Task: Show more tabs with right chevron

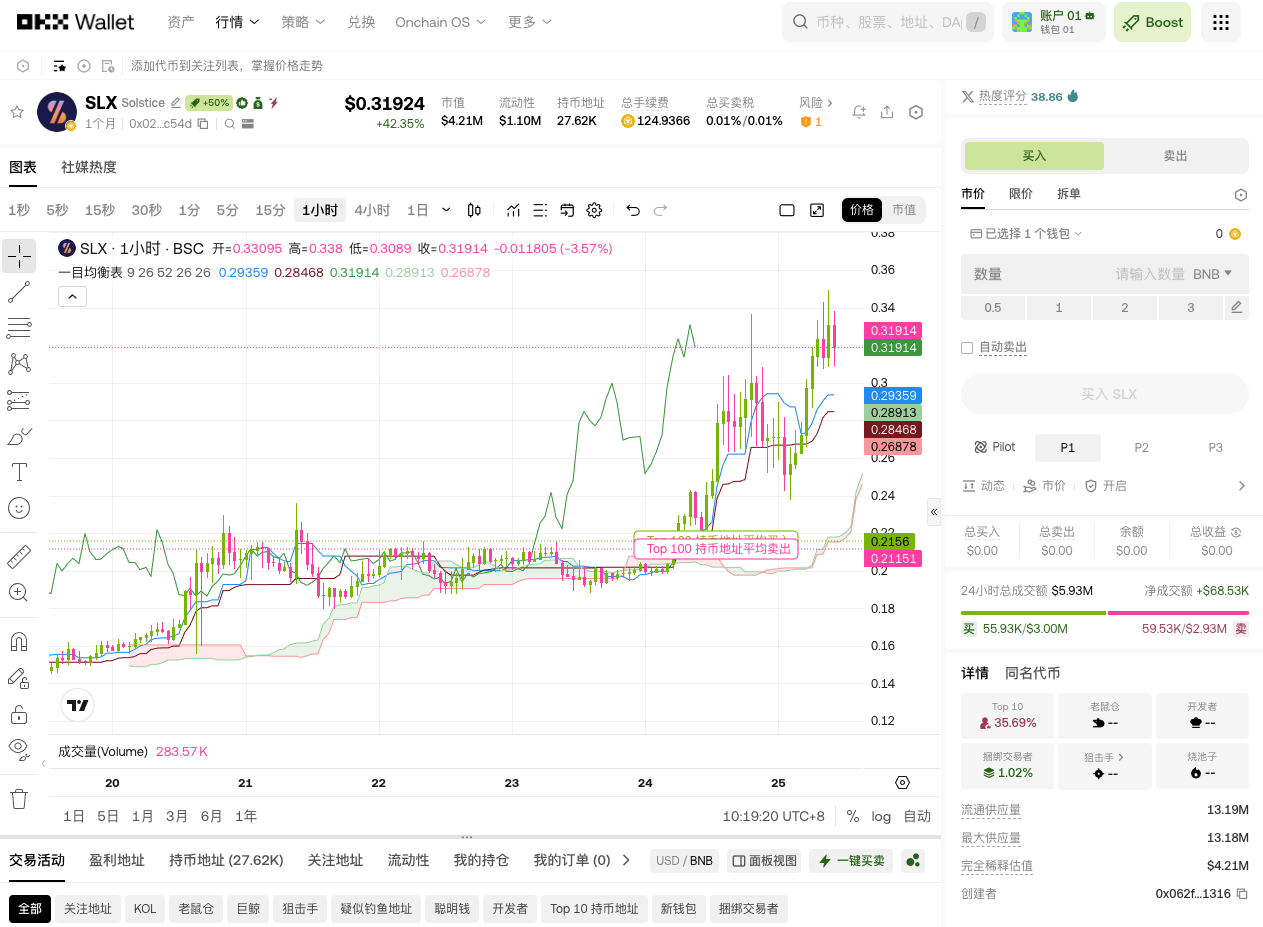Action: point(627,860)
